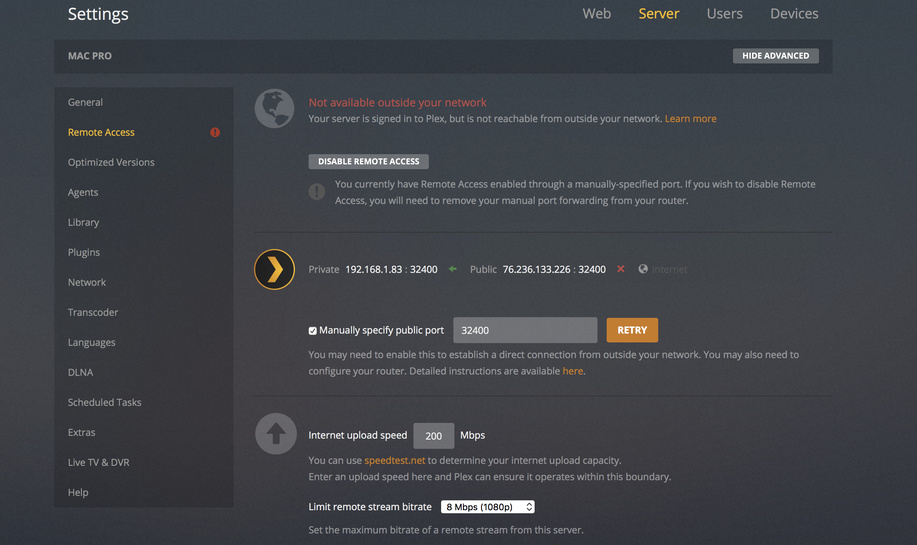Click the upload arrow circle icon
Viewport: 917px width, 545px height.
coord(276,434)
